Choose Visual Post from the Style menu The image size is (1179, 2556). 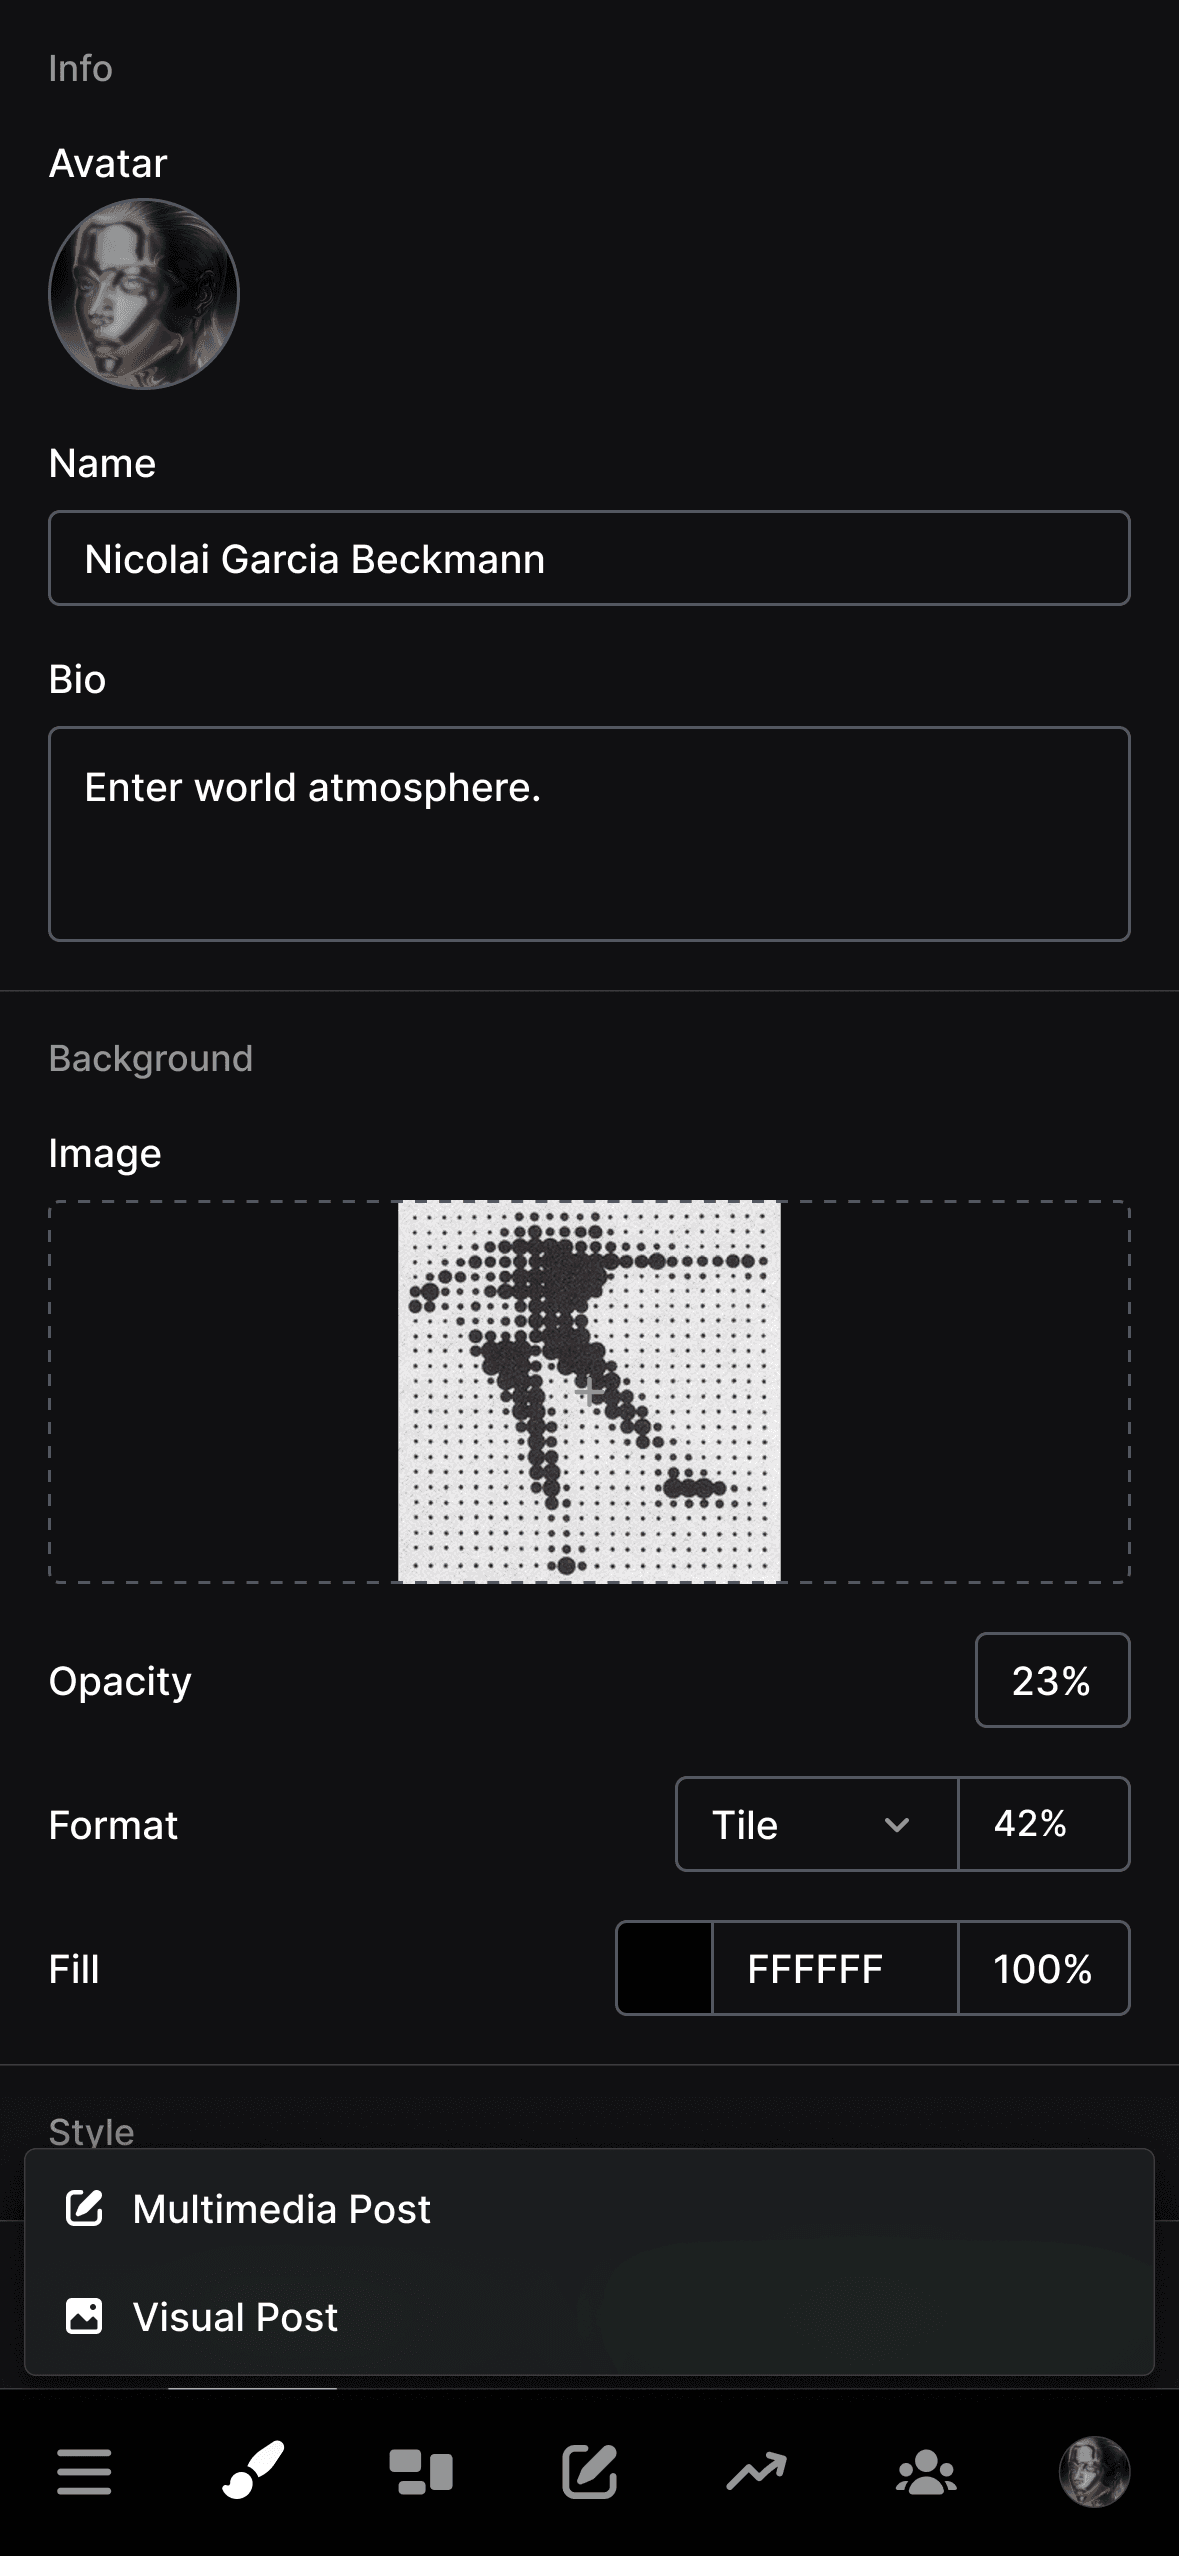[236, 2317]
